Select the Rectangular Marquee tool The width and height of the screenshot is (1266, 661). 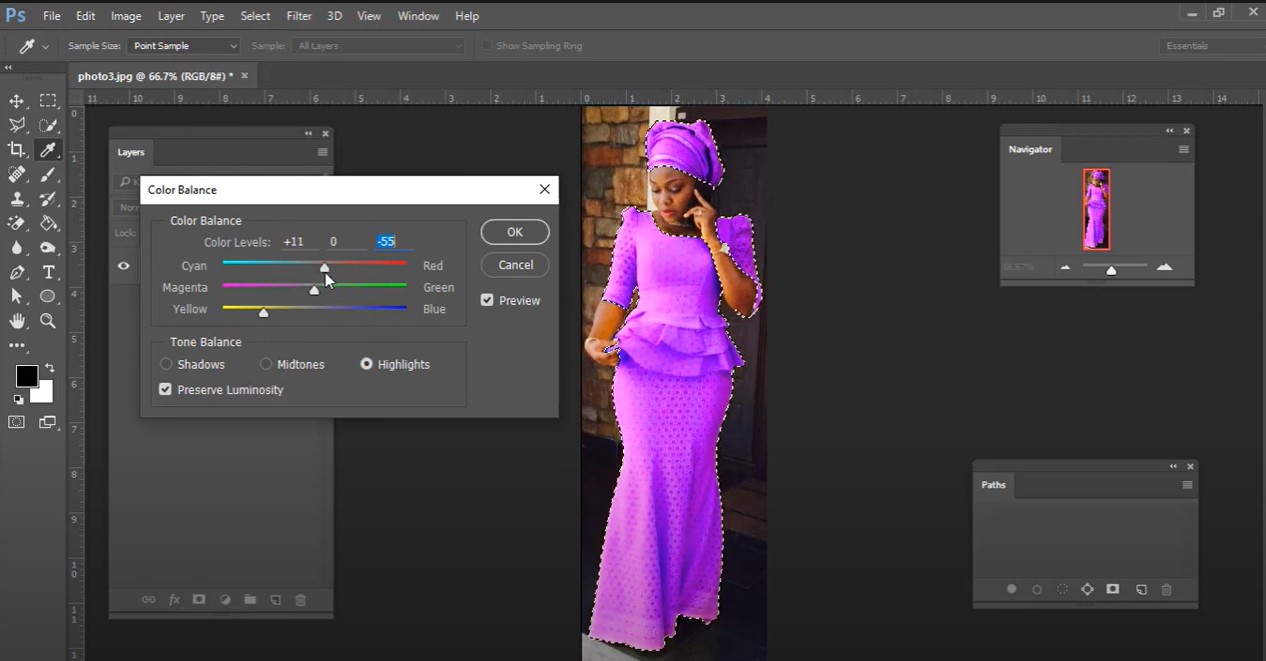48,101
